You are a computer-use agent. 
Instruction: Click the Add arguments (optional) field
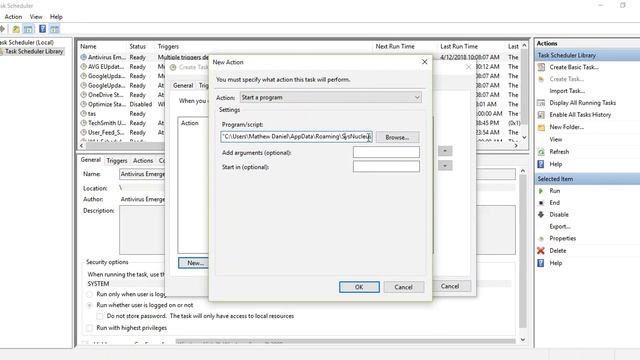click(x=386, y=152)
